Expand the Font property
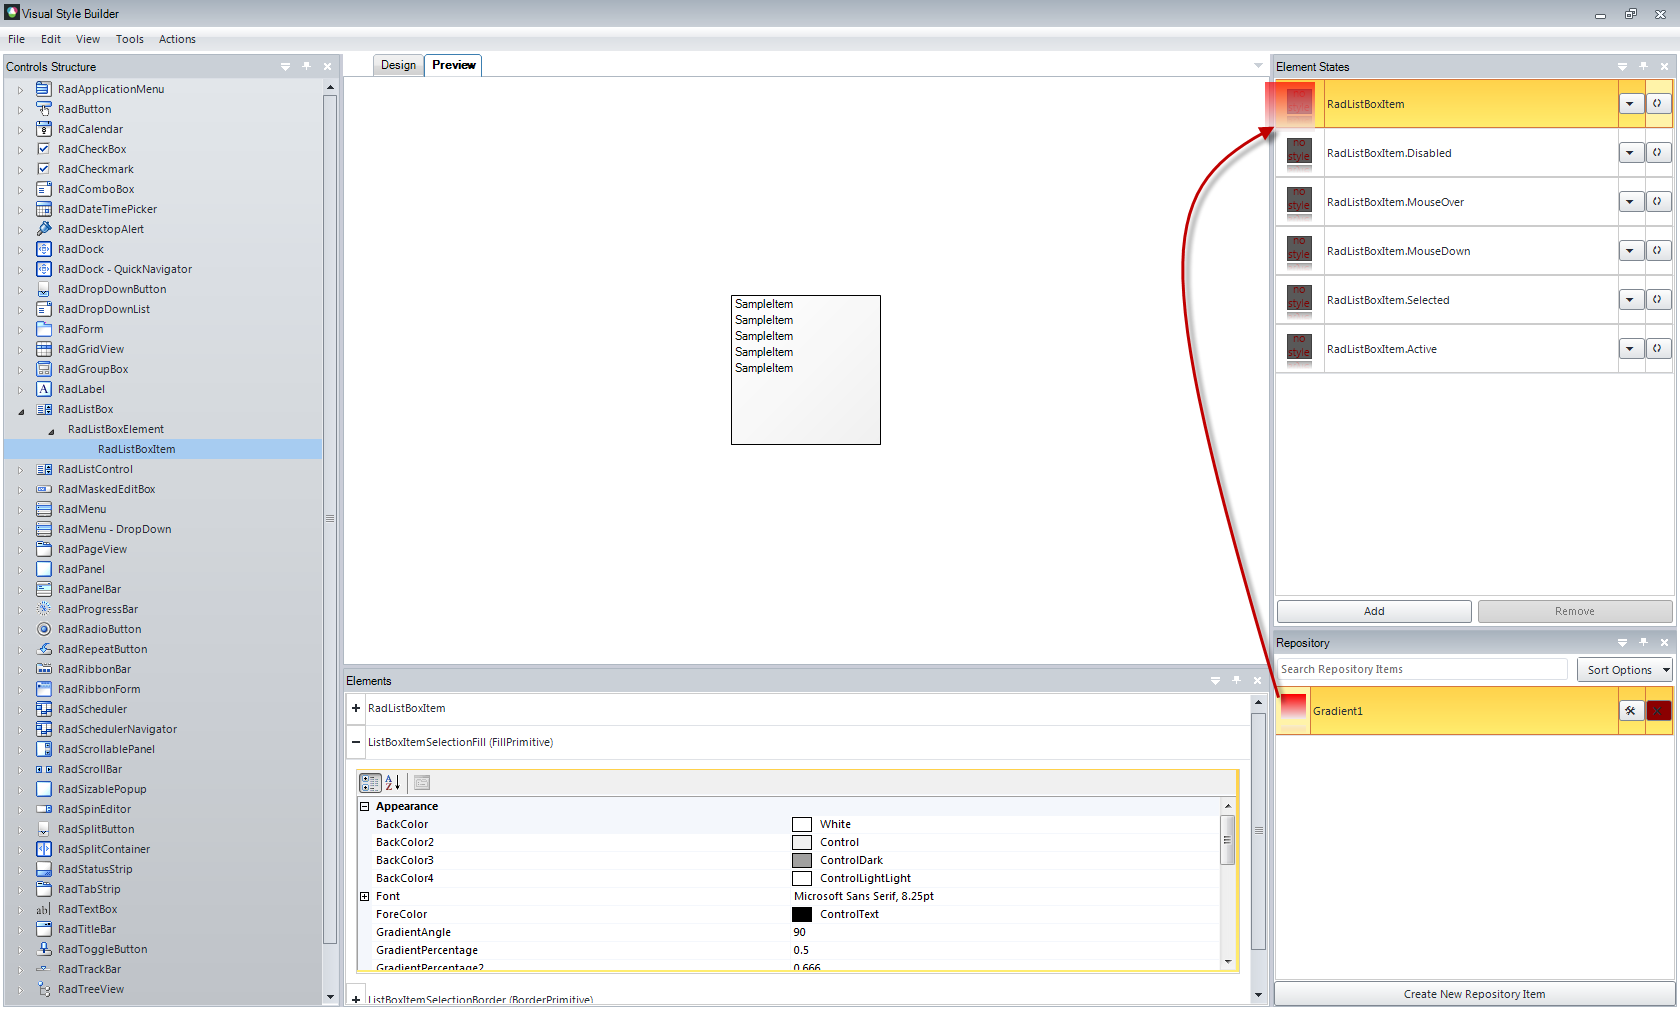Viewport: 1680px width, 1010px height. click(x=365, y=896)
